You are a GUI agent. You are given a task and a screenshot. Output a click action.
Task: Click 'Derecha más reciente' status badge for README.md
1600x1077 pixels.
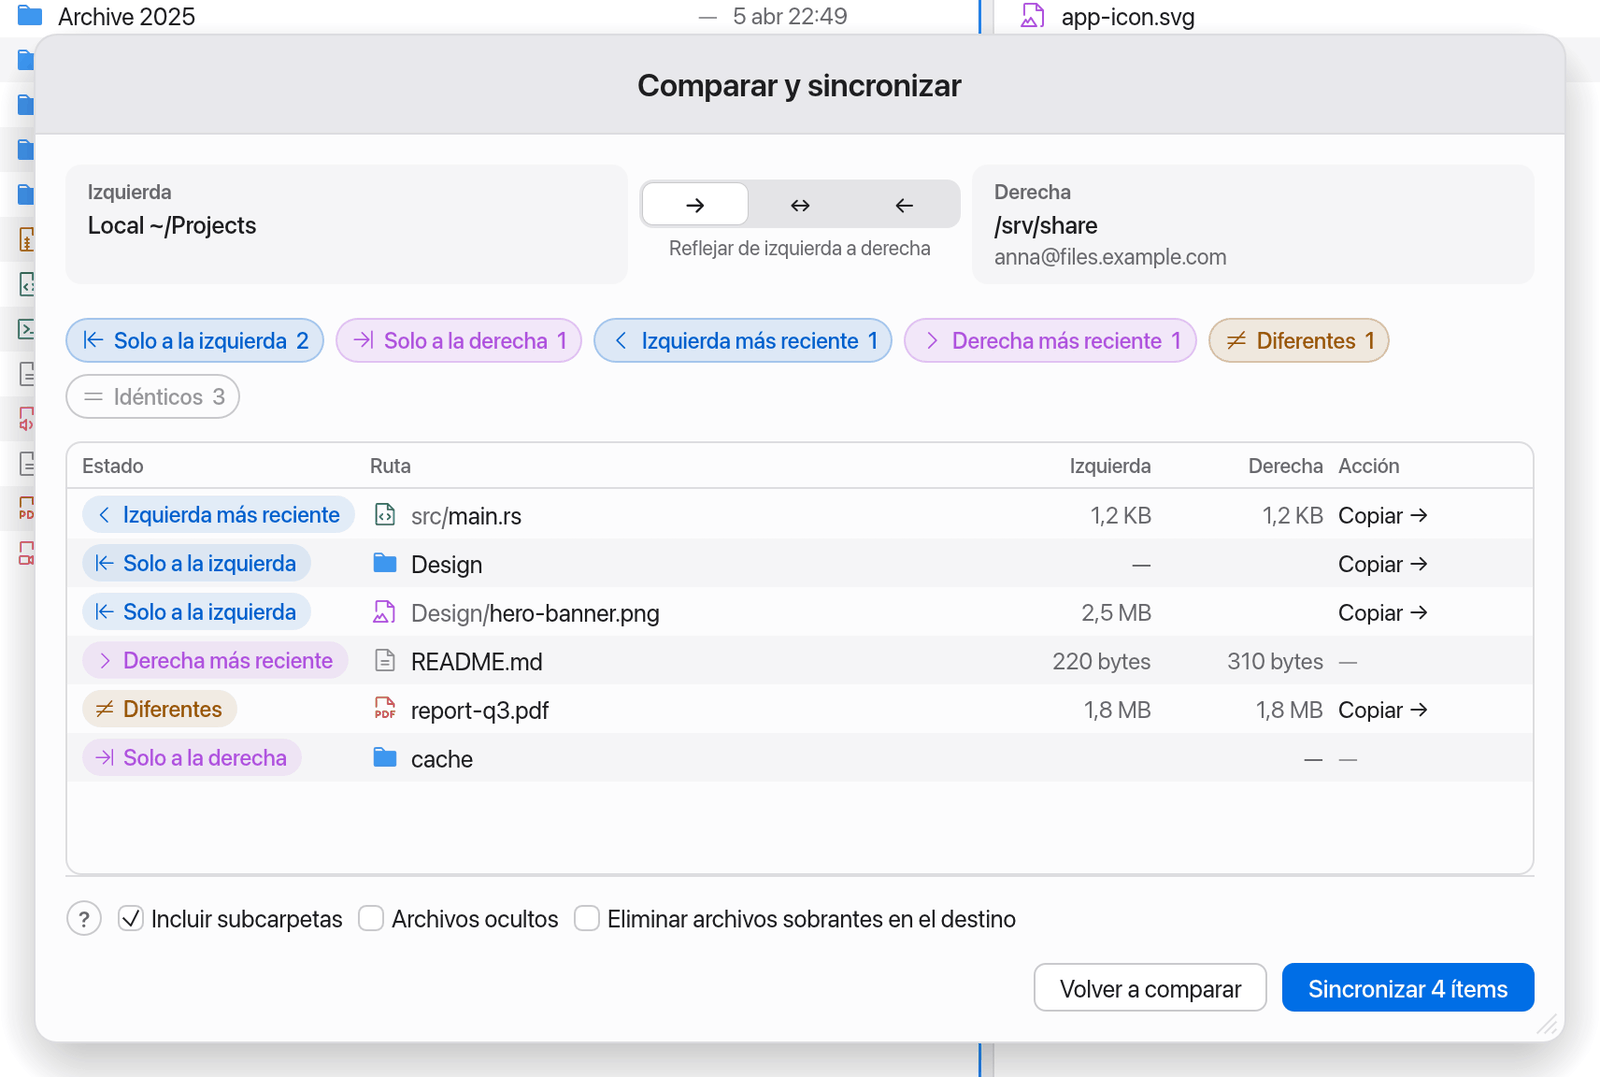[215, 661]
